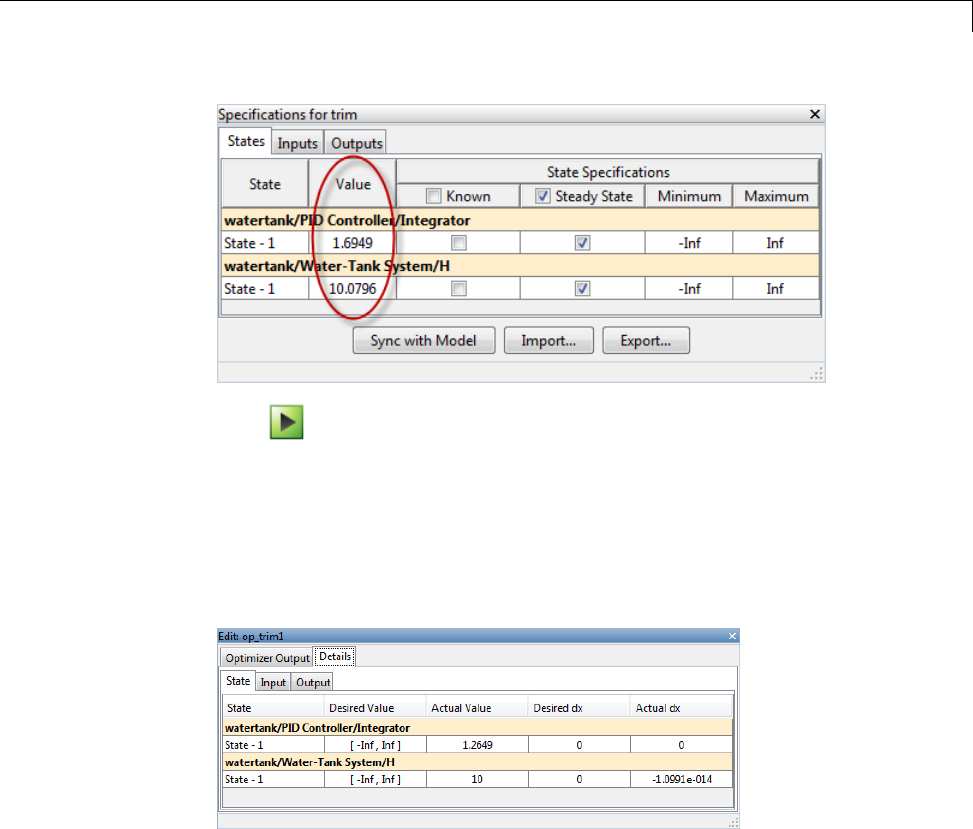
Task: Click the State column header in specifications
Action: (265, 184)
